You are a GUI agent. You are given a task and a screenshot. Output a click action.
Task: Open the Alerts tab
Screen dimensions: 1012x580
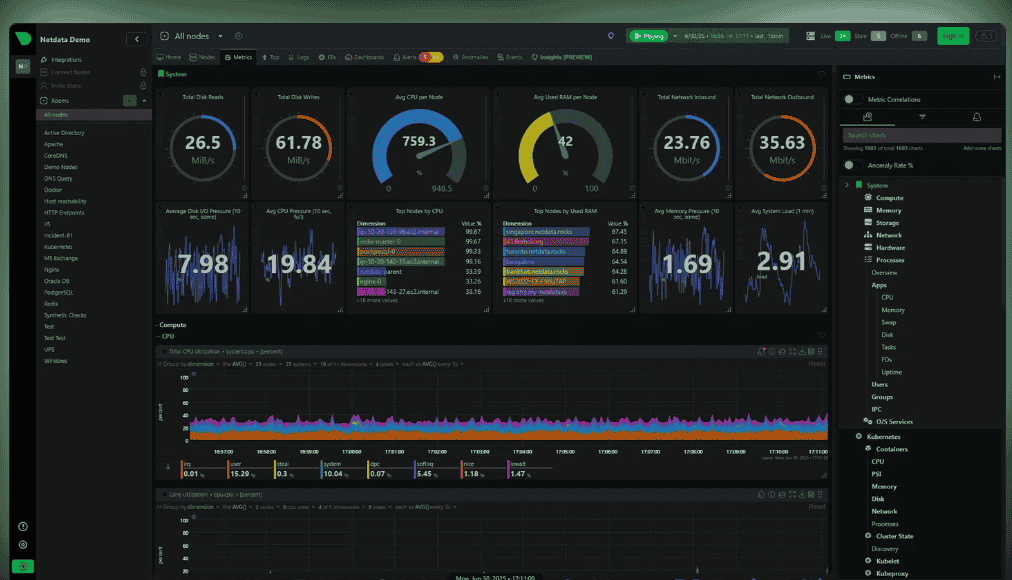tap(418, 57)
